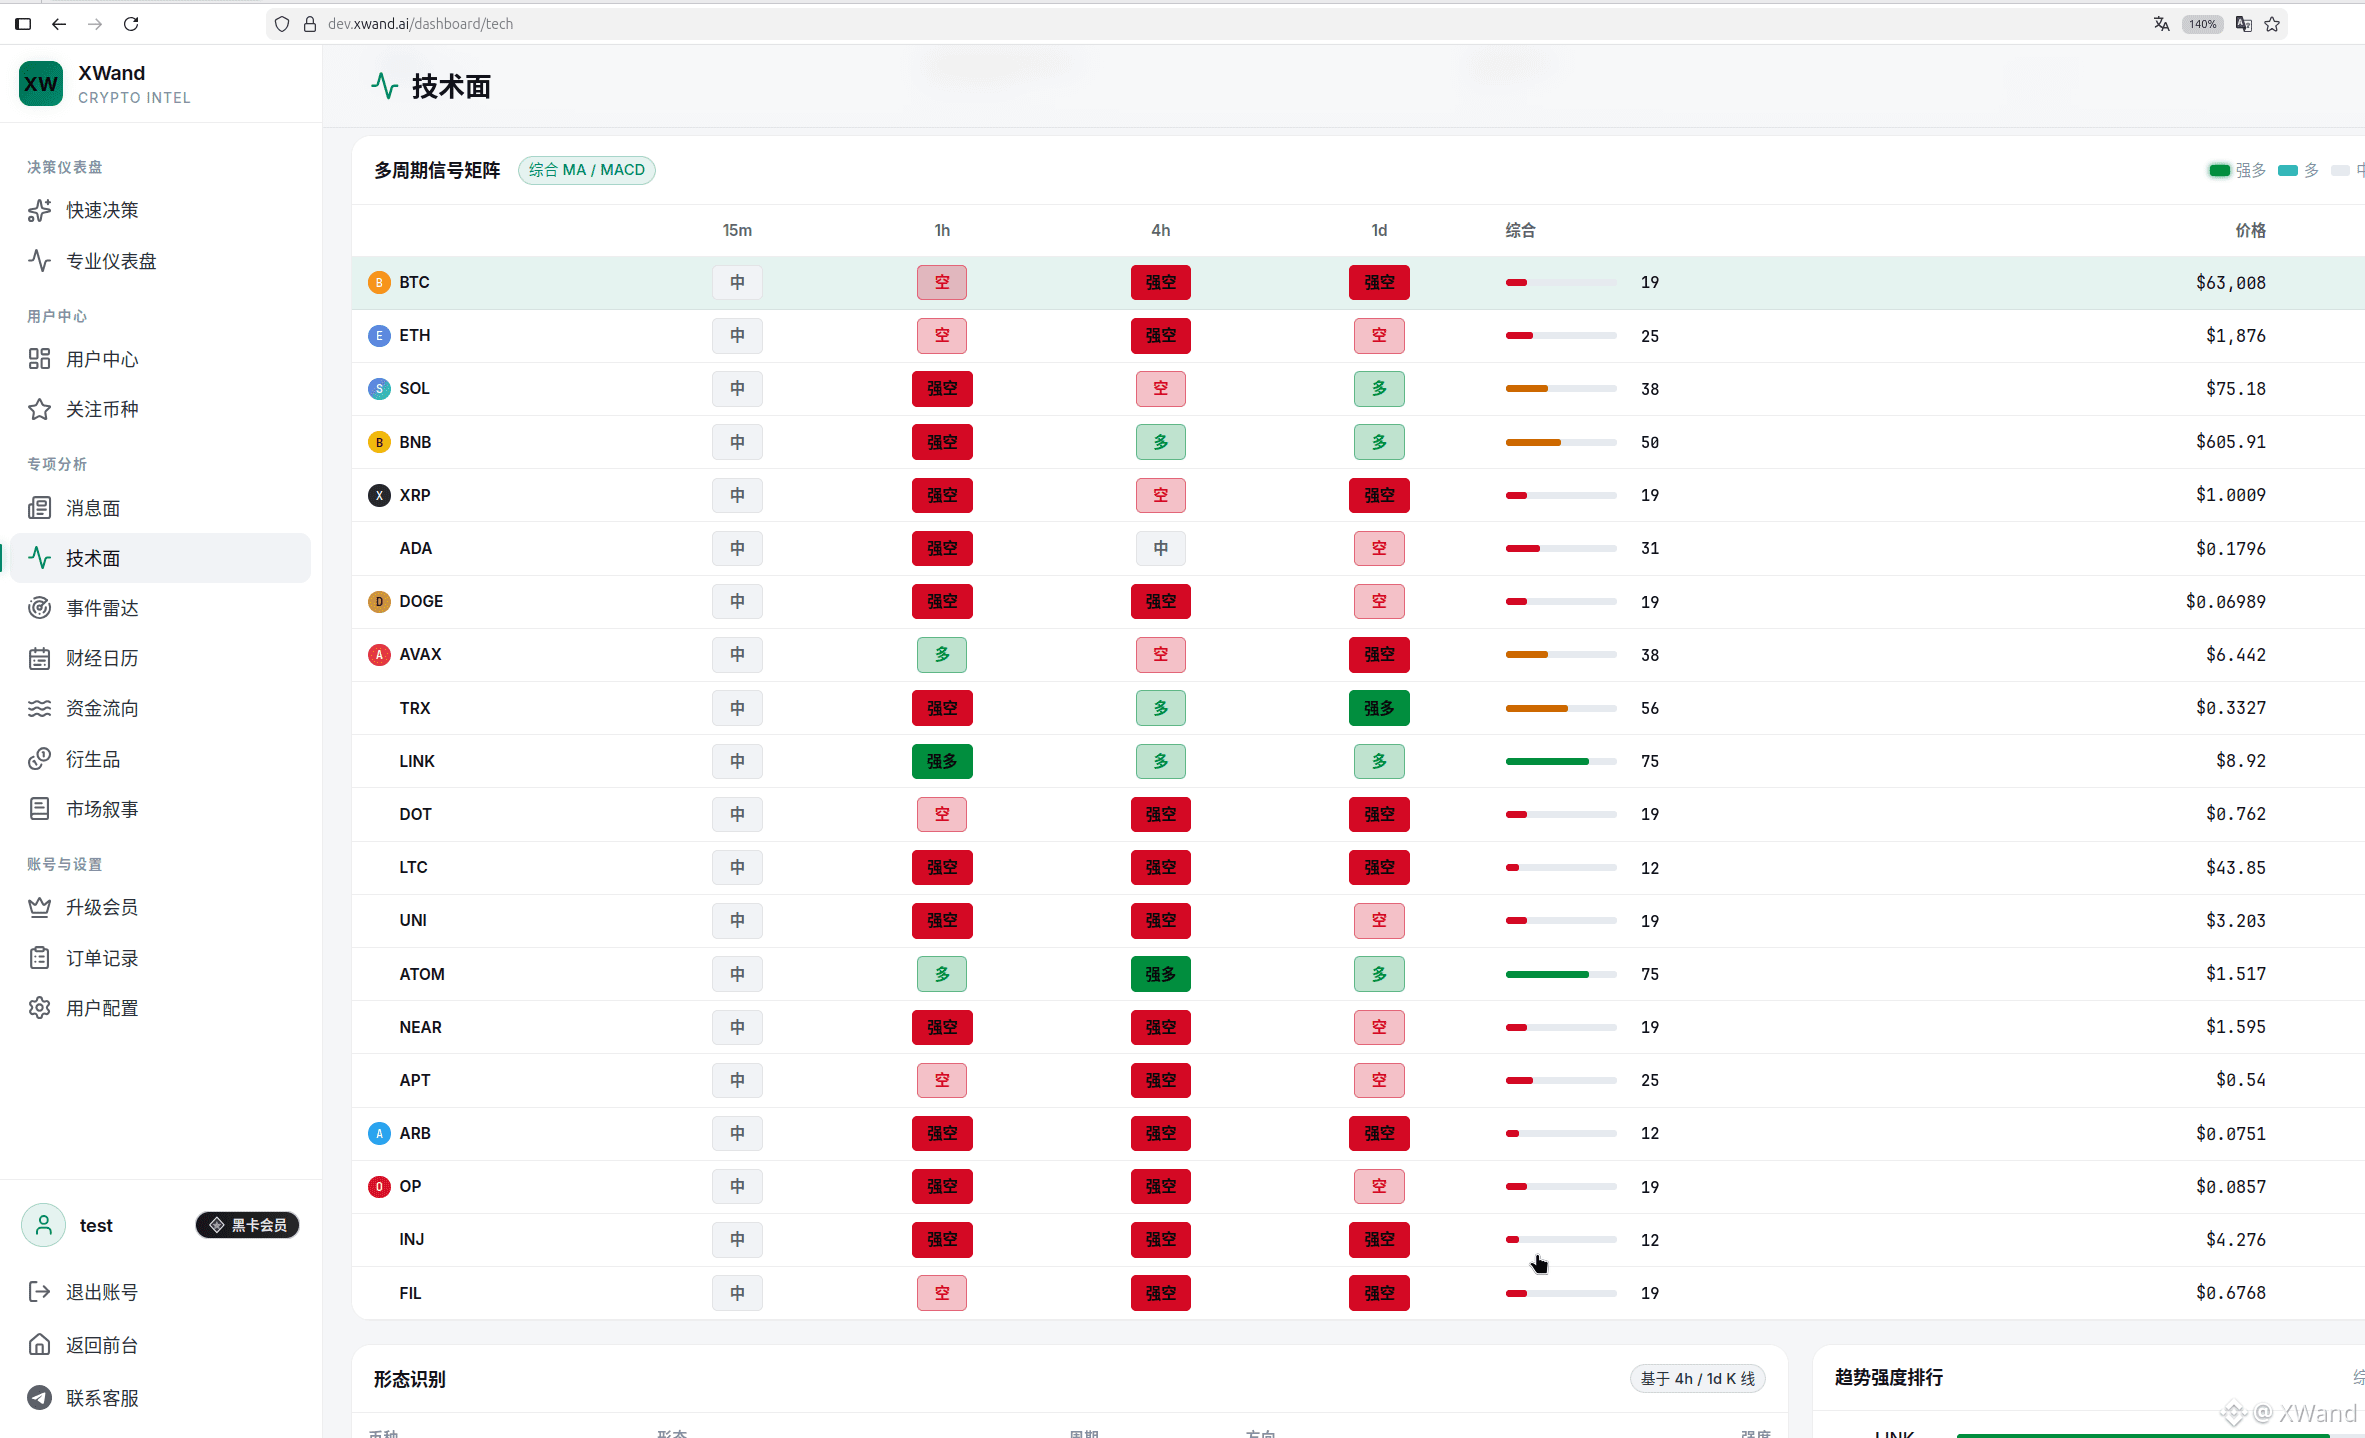This screenshot has width=2365, height=1438.
Task: Click the BTC price $63,008
Action: [2230, 283]
